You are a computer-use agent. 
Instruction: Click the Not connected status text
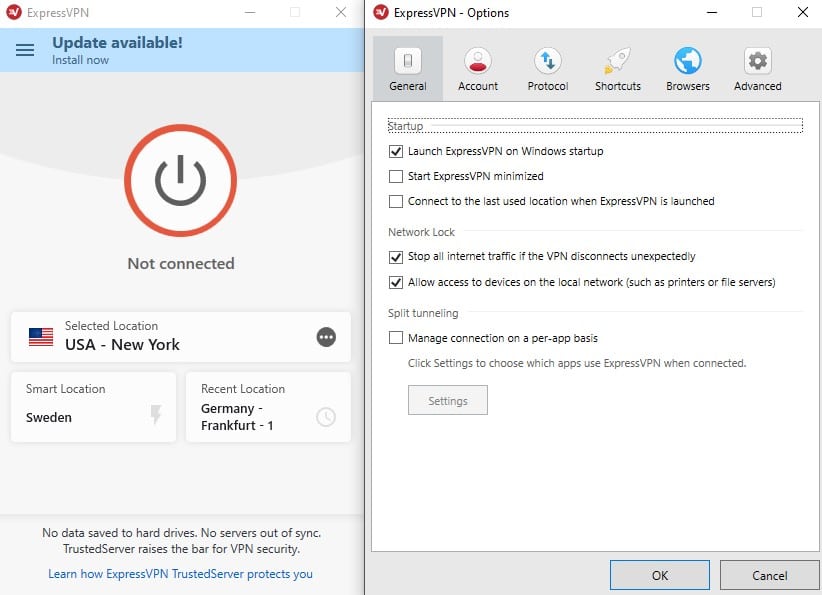181,263
